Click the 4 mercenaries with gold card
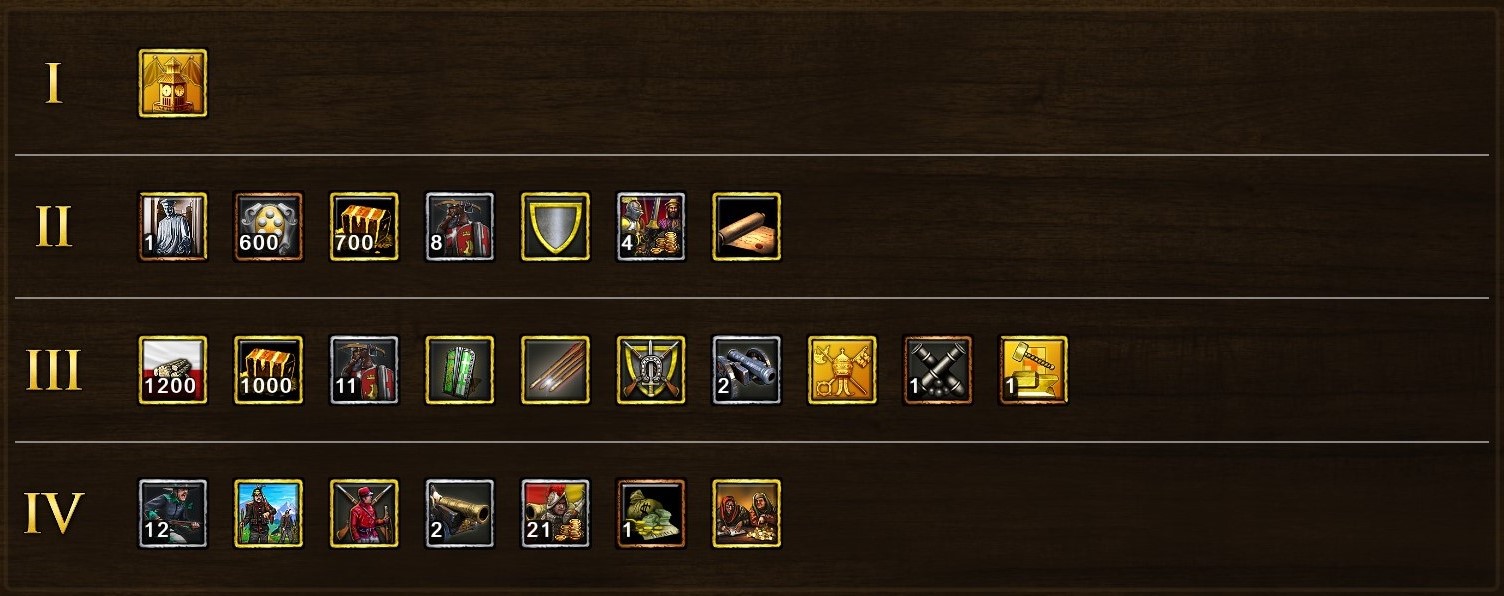 pos(651,227)
